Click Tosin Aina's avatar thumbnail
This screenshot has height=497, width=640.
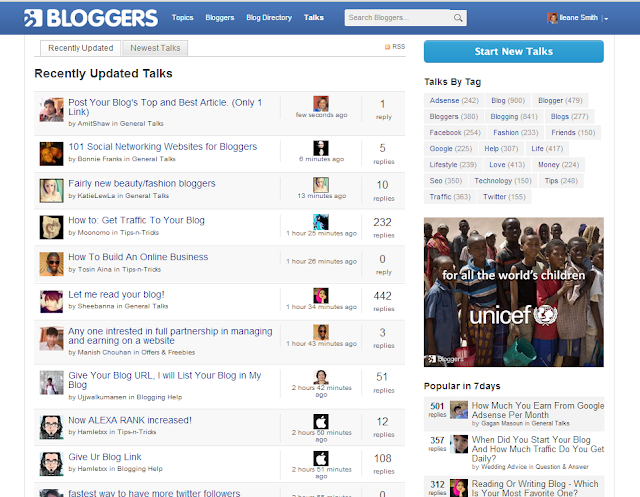(51, 264)
